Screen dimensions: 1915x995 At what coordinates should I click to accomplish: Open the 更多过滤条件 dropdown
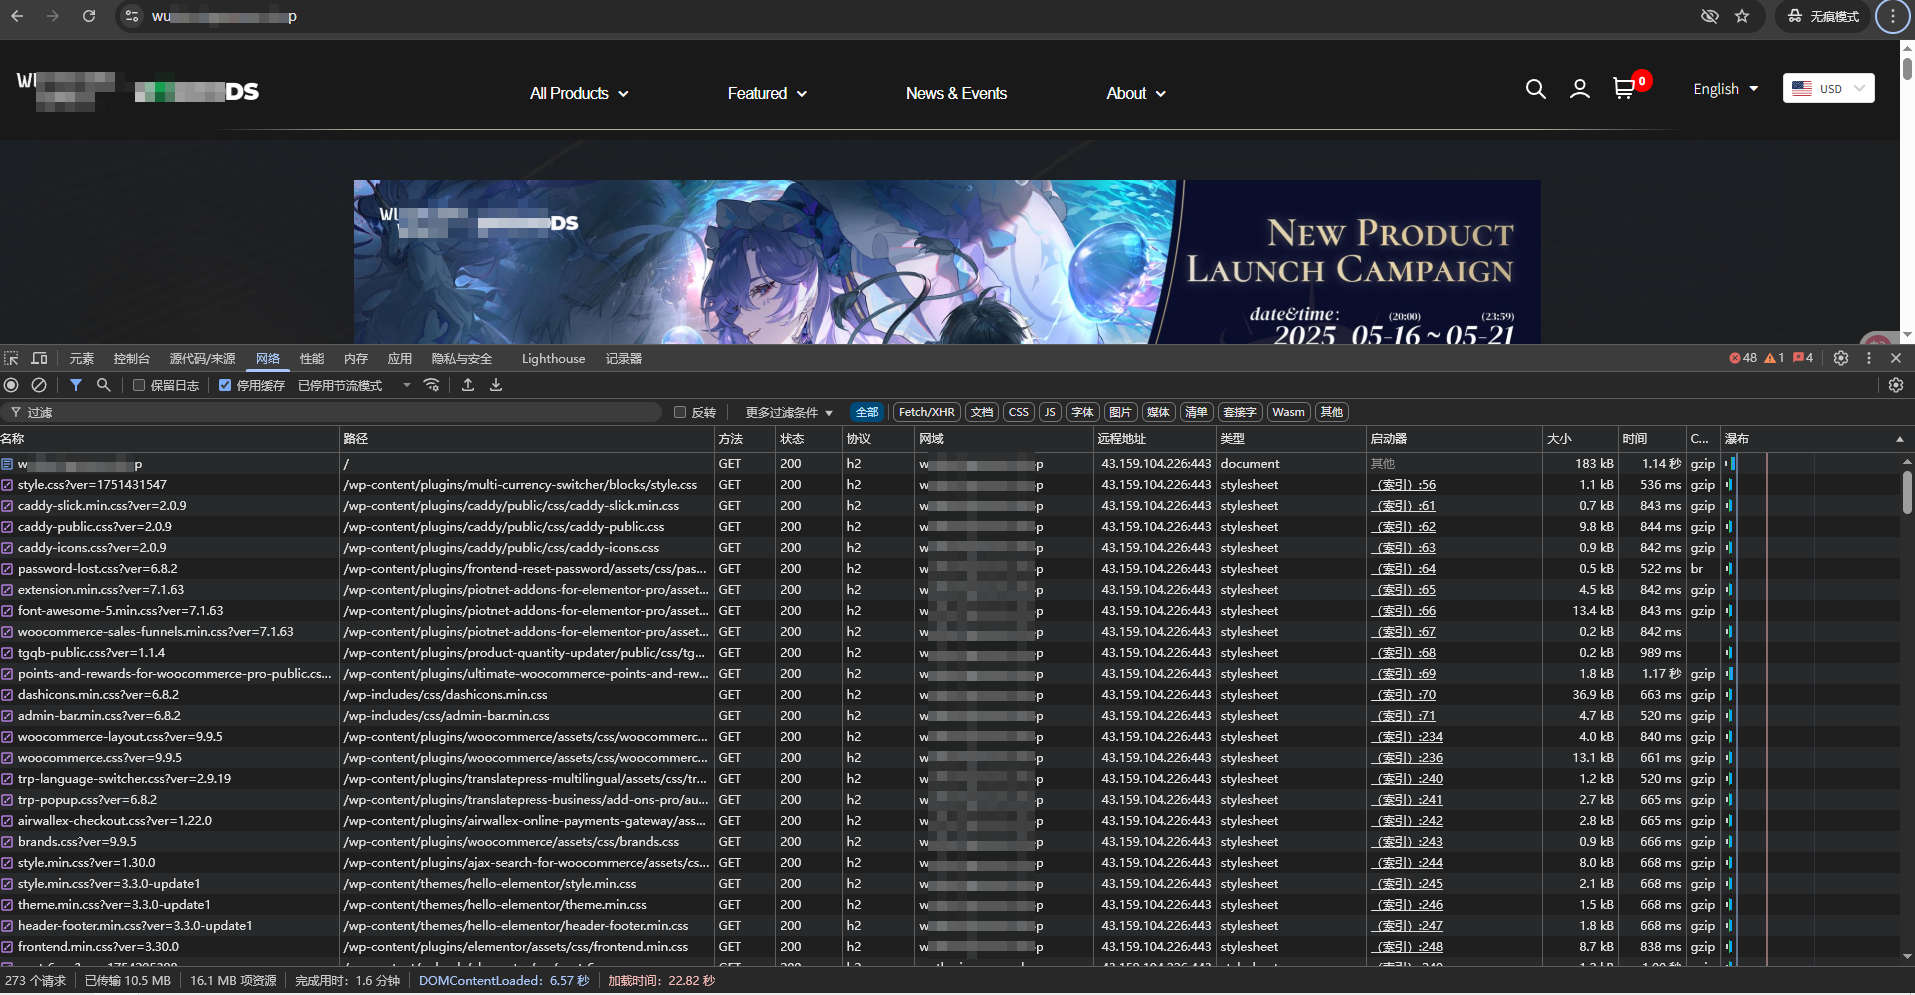coord(788,412)
